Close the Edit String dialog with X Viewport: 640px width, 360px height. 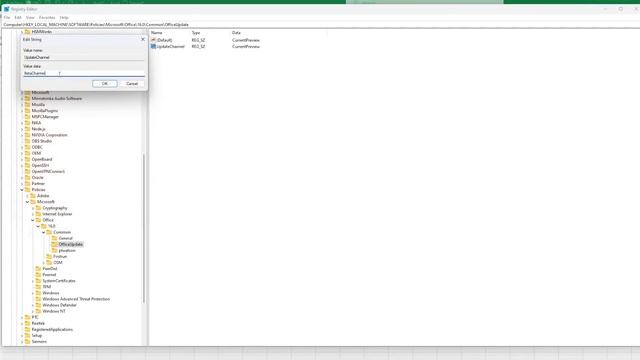click(143, 39)
